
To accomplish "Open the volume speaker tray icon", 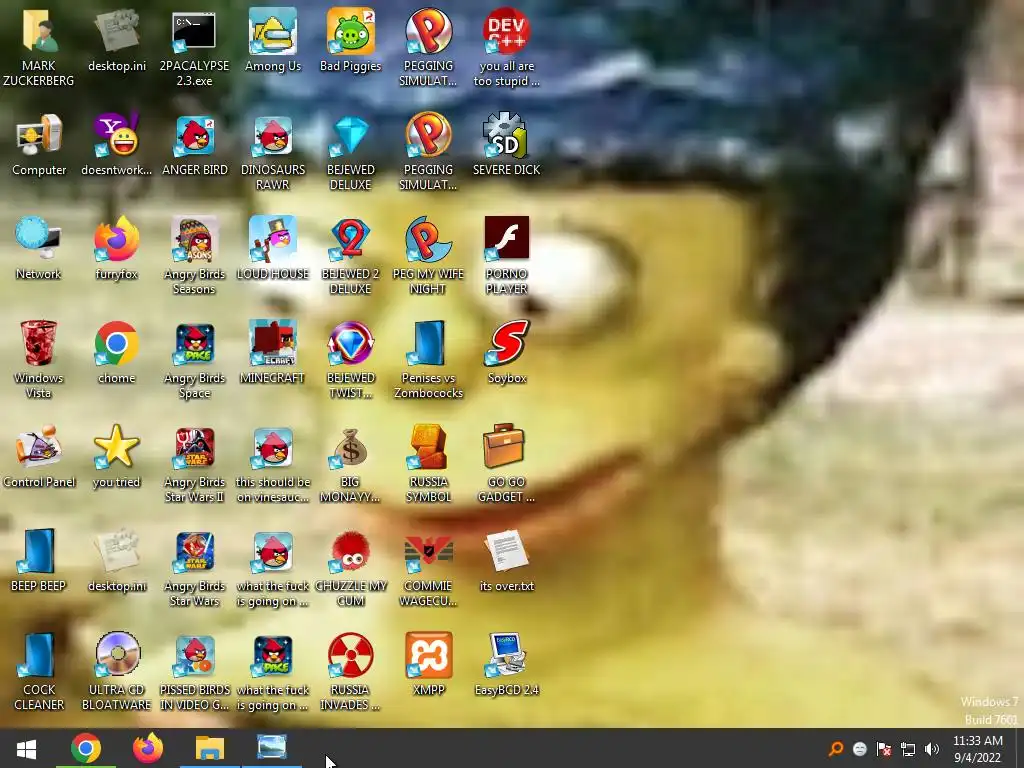I will (932, 749).
